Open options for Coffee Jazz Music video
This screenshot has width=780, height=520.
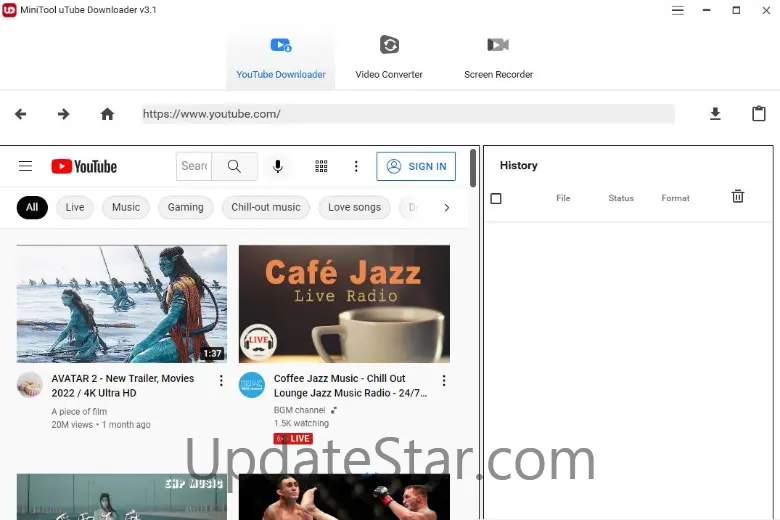444,381
